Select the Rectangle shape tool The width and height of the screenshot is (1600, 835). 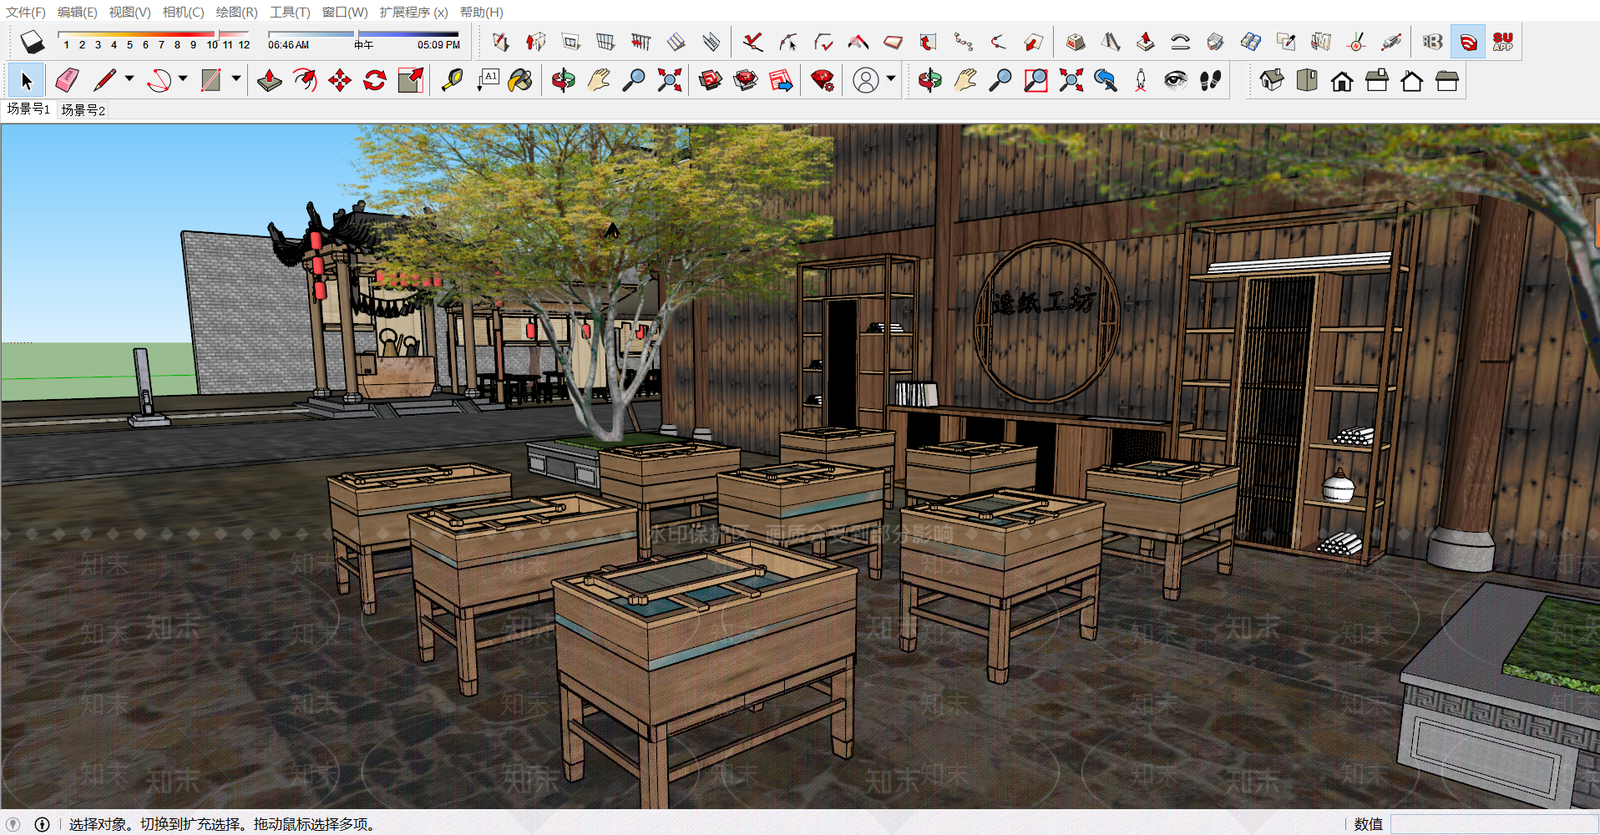pos(211,81)
